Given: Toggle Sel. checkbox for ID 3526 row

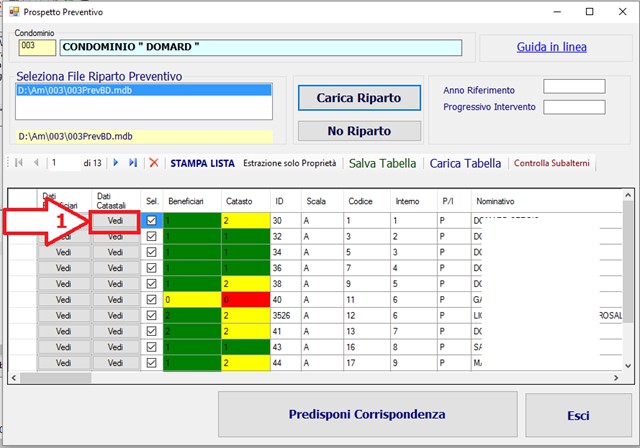Looking at the screenshot, I should click(x=151, y=315).
